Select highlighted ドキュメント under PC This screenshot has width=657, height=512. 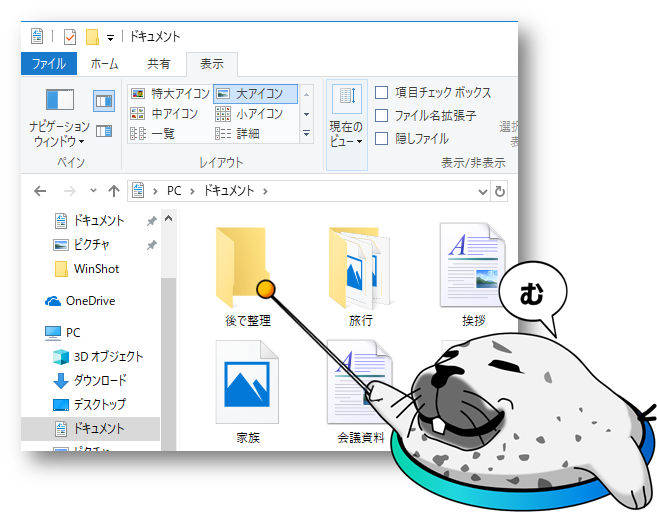(x=91, y=428)
